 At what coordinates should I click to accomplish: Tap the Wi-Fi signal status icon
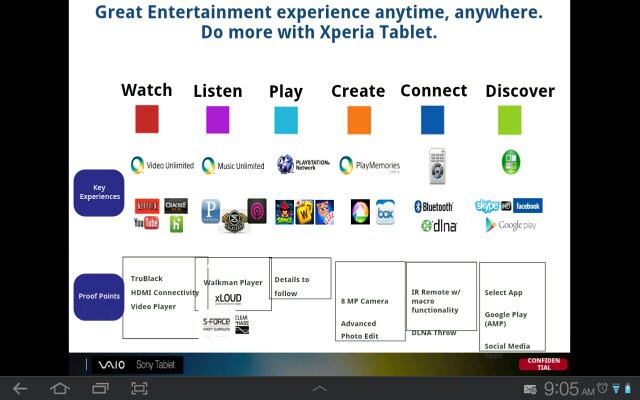(616, 388)
